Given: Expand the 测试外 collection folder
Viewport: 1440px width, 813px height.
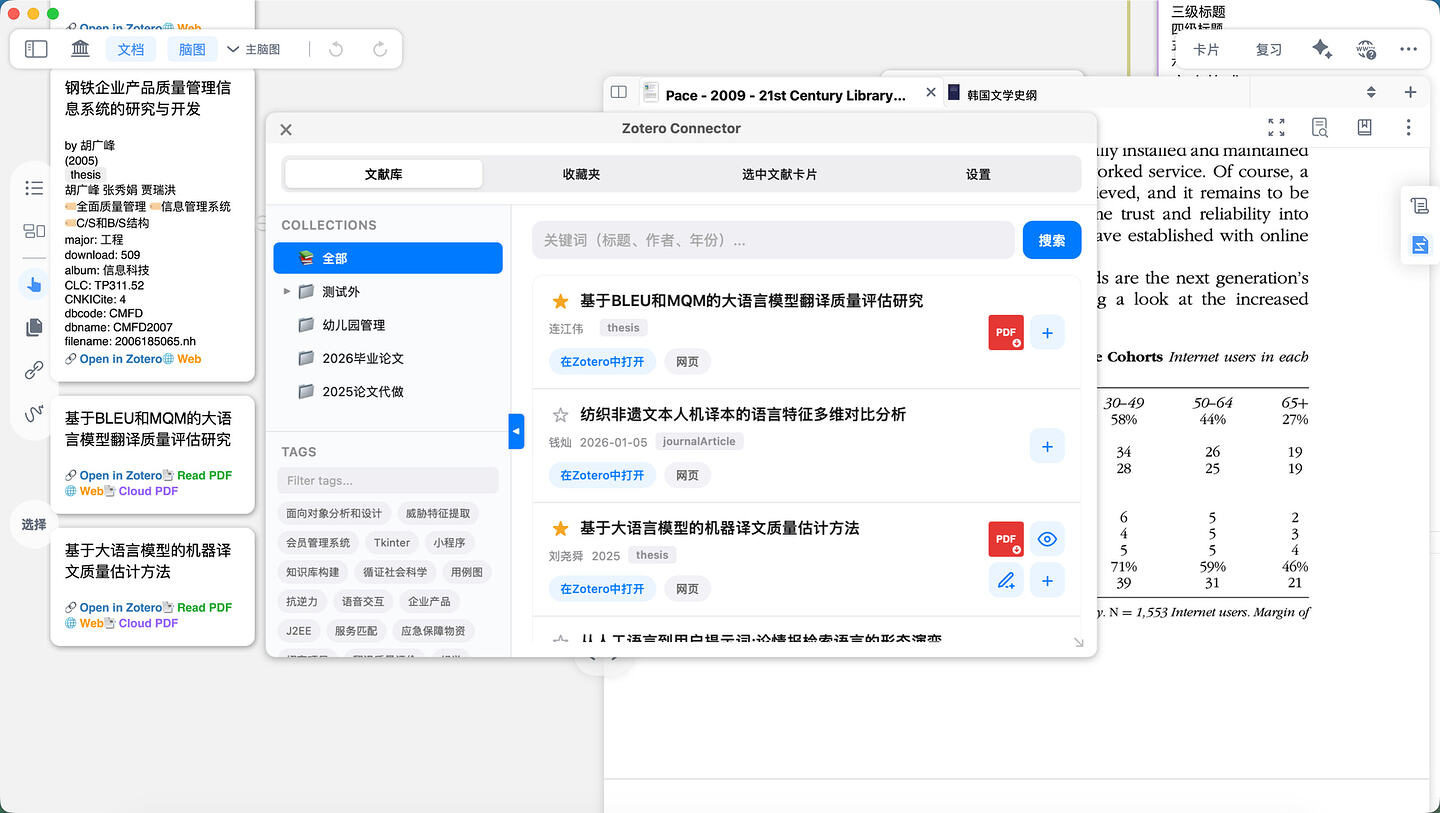Looking at the screenshot, I should point(287,292).
